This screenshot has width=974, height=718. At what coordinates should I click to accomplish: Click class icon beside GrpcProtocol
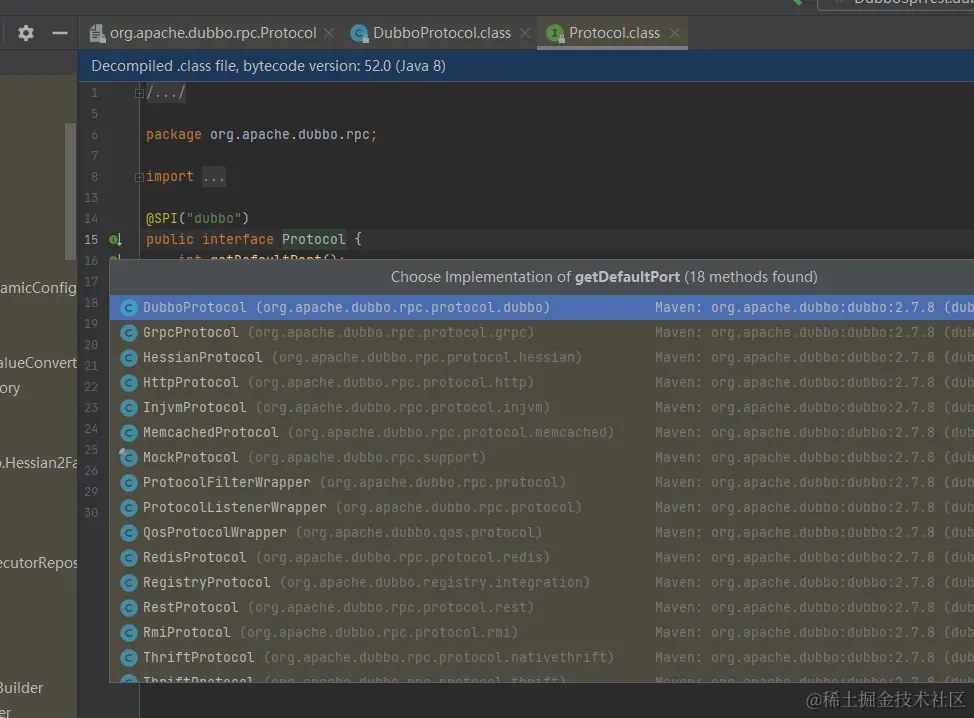click(x=129, y=333)
